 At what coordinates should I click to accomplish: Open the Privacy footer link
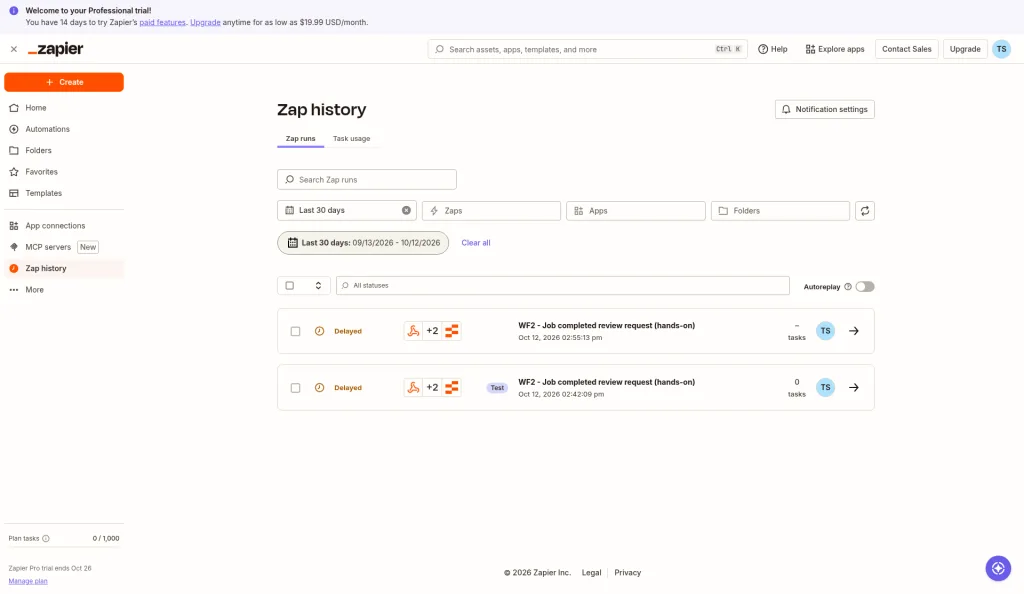point(628,572)
